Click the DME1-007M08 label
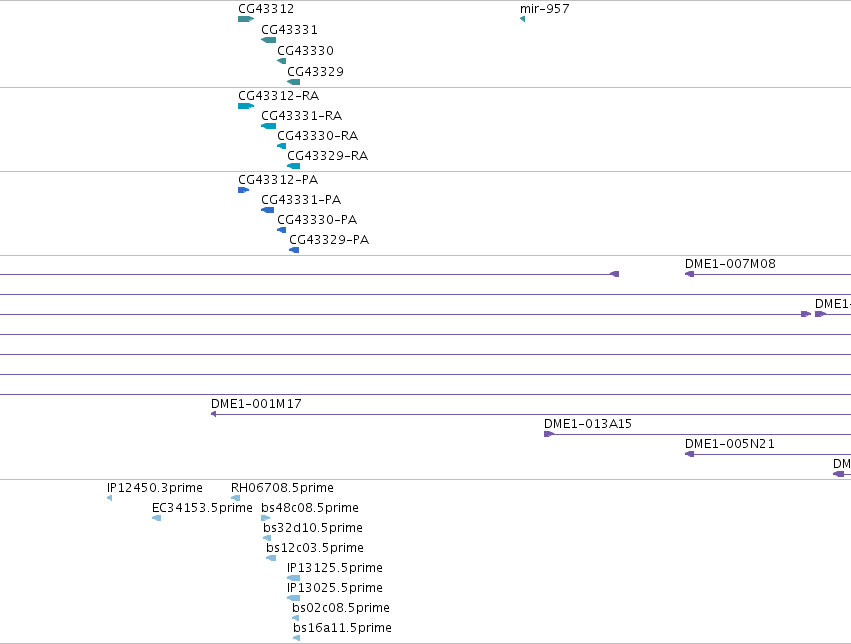Viewport: 851px width, 644px height. click(x=731, y=264)
